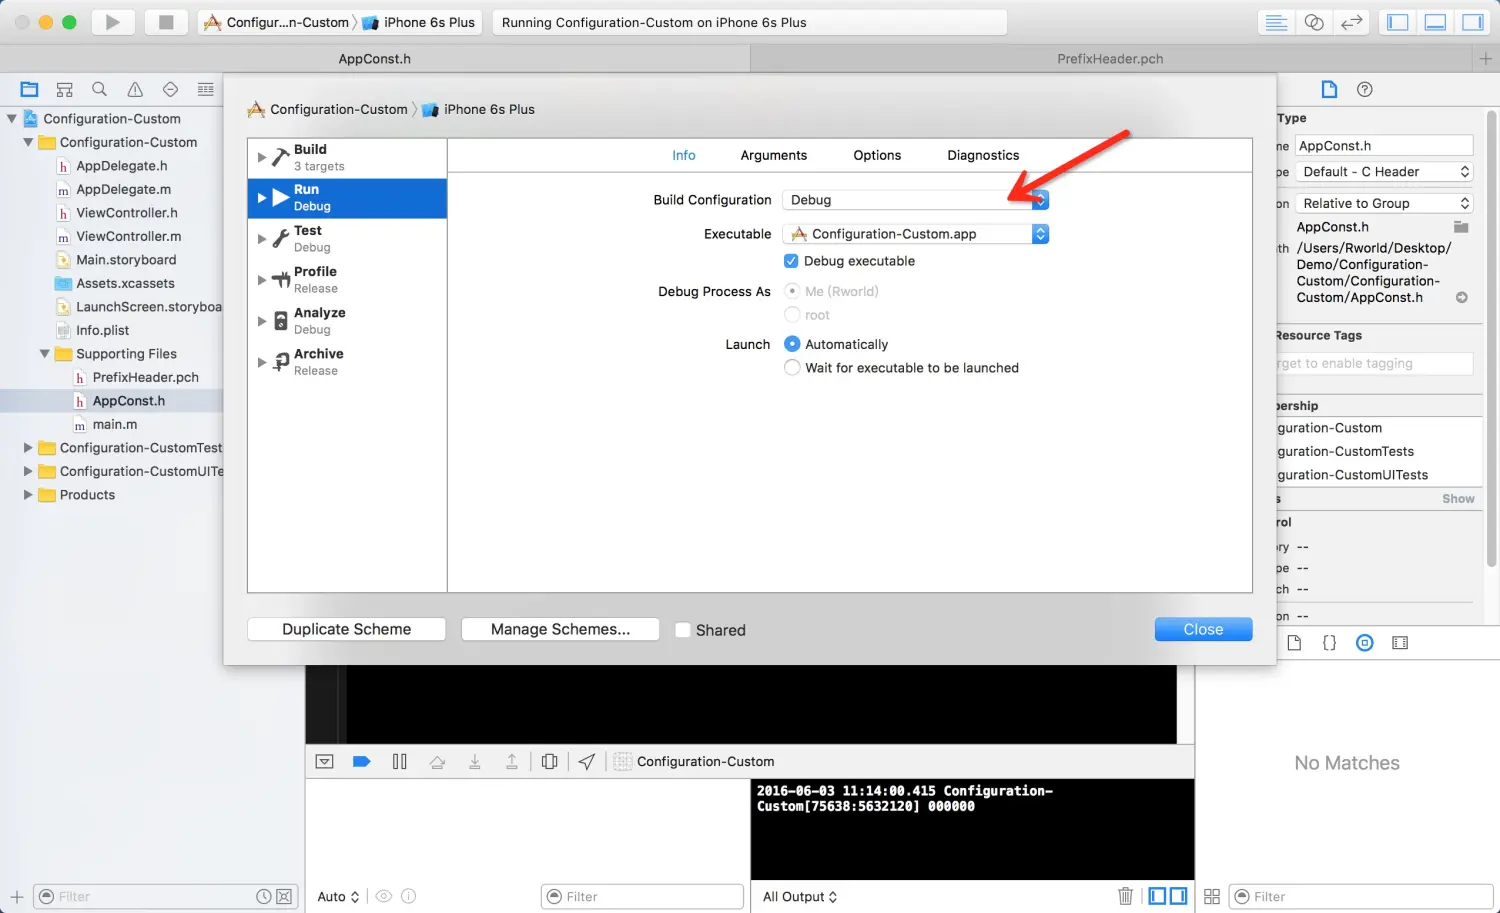Viewport: 1500px width, 913px height.
Task: Click the console Filter field
Action: tap(642, 896)
